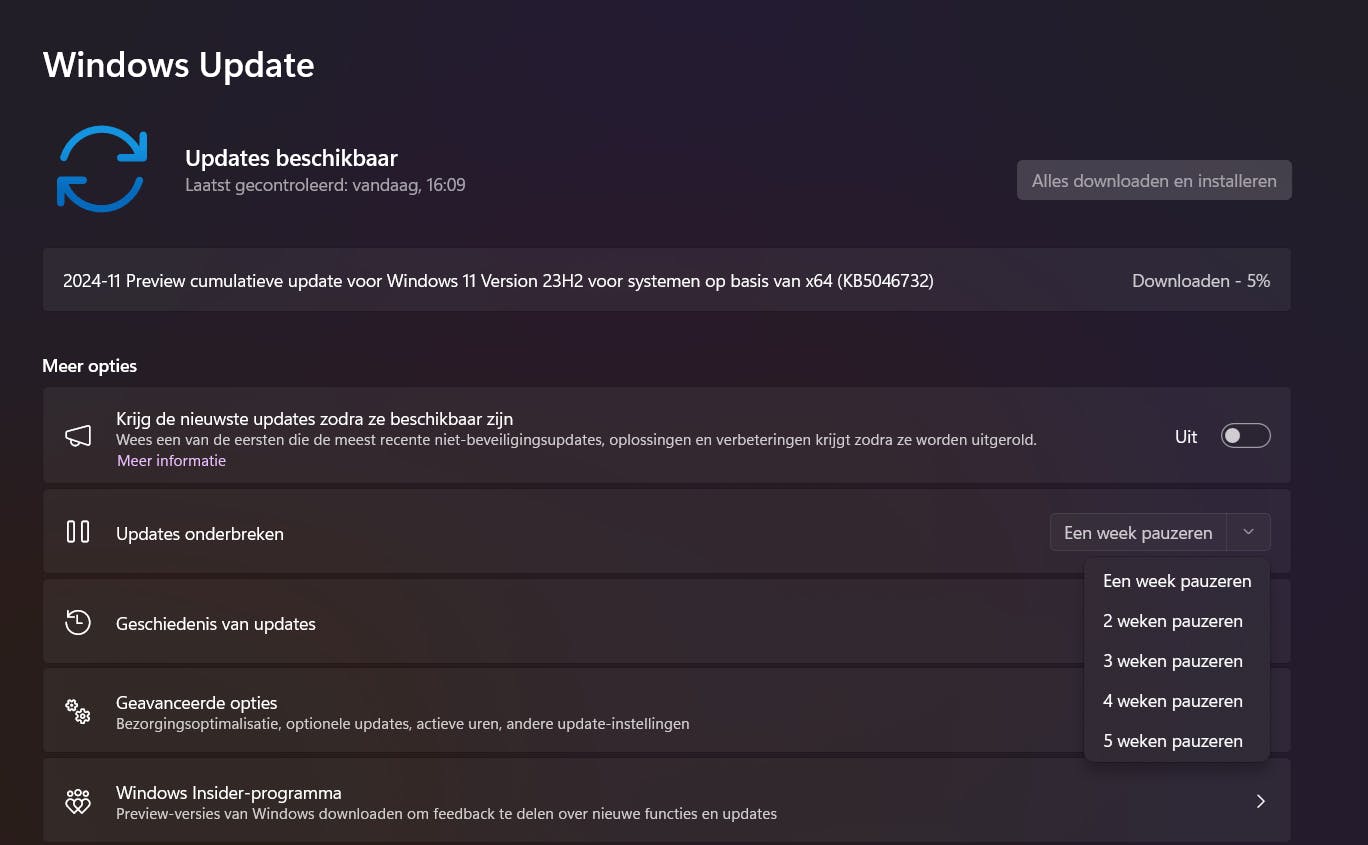
Task: Open the 'Meer informatie' link
Action: tap(171, 461)
